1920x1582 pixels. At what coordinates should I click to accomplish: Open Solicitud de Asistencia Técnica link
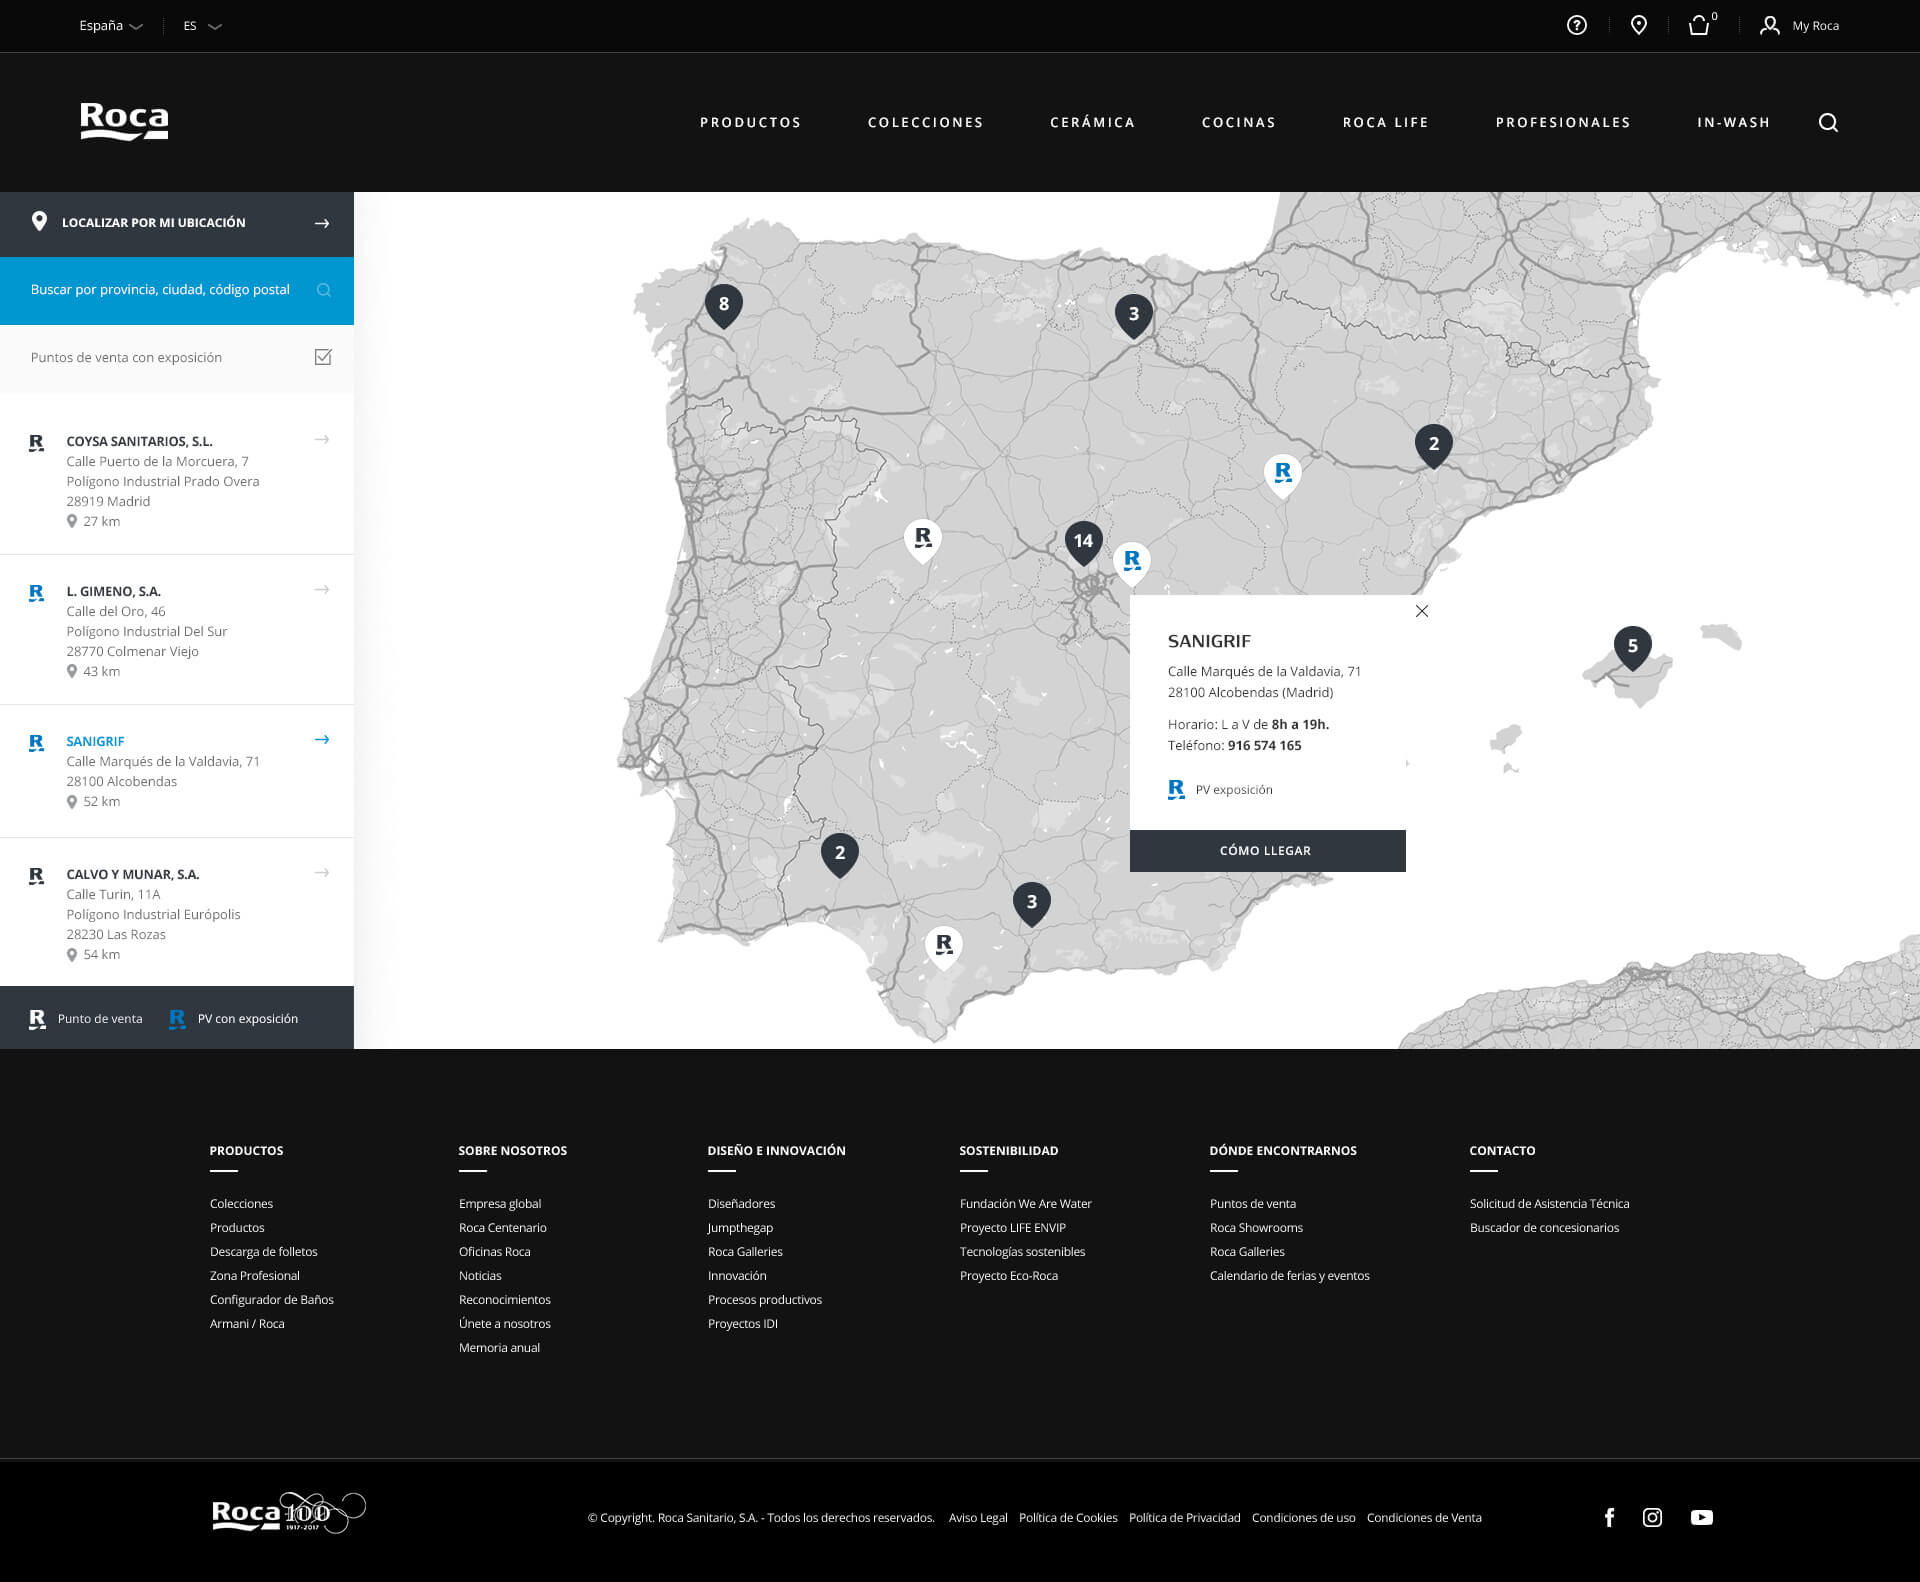pyautogui.click(x=1549, y=1204)
